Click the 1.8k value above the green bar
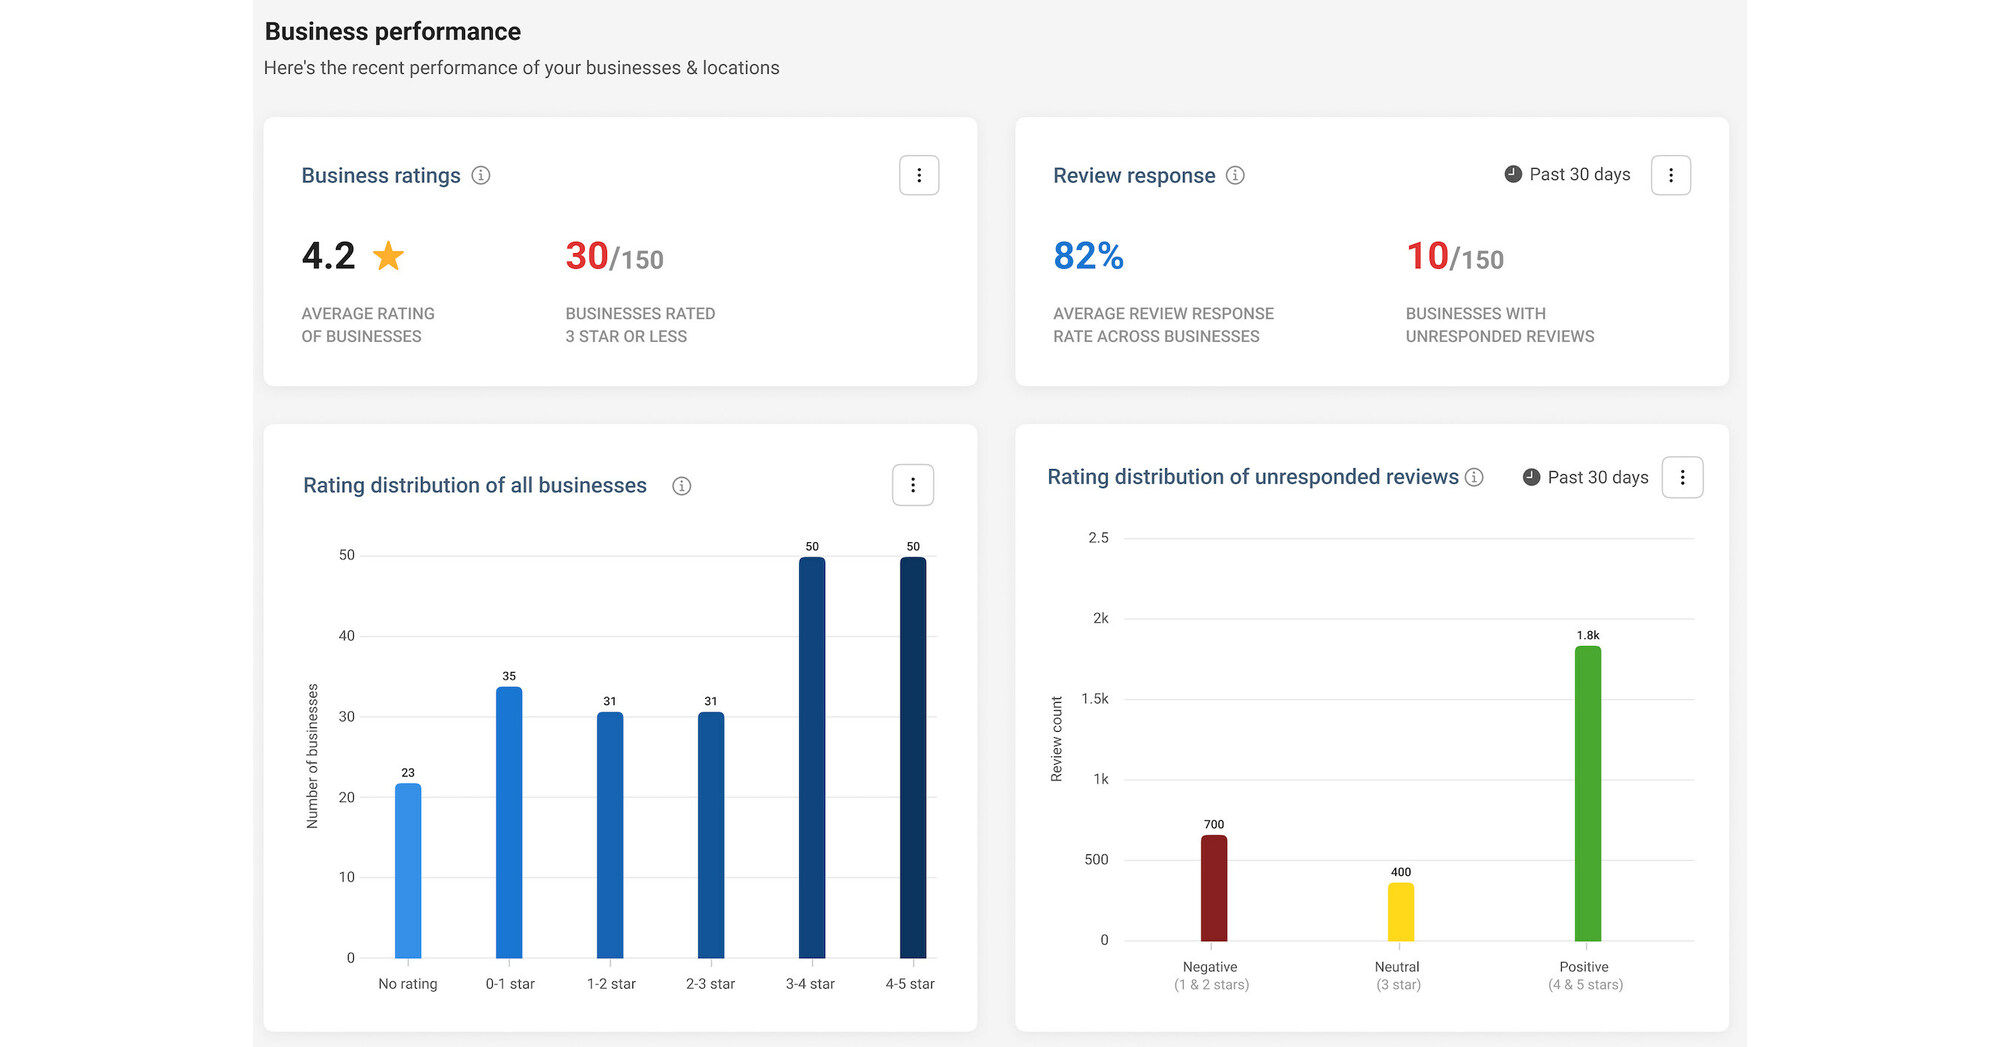 pos(1588,635)
